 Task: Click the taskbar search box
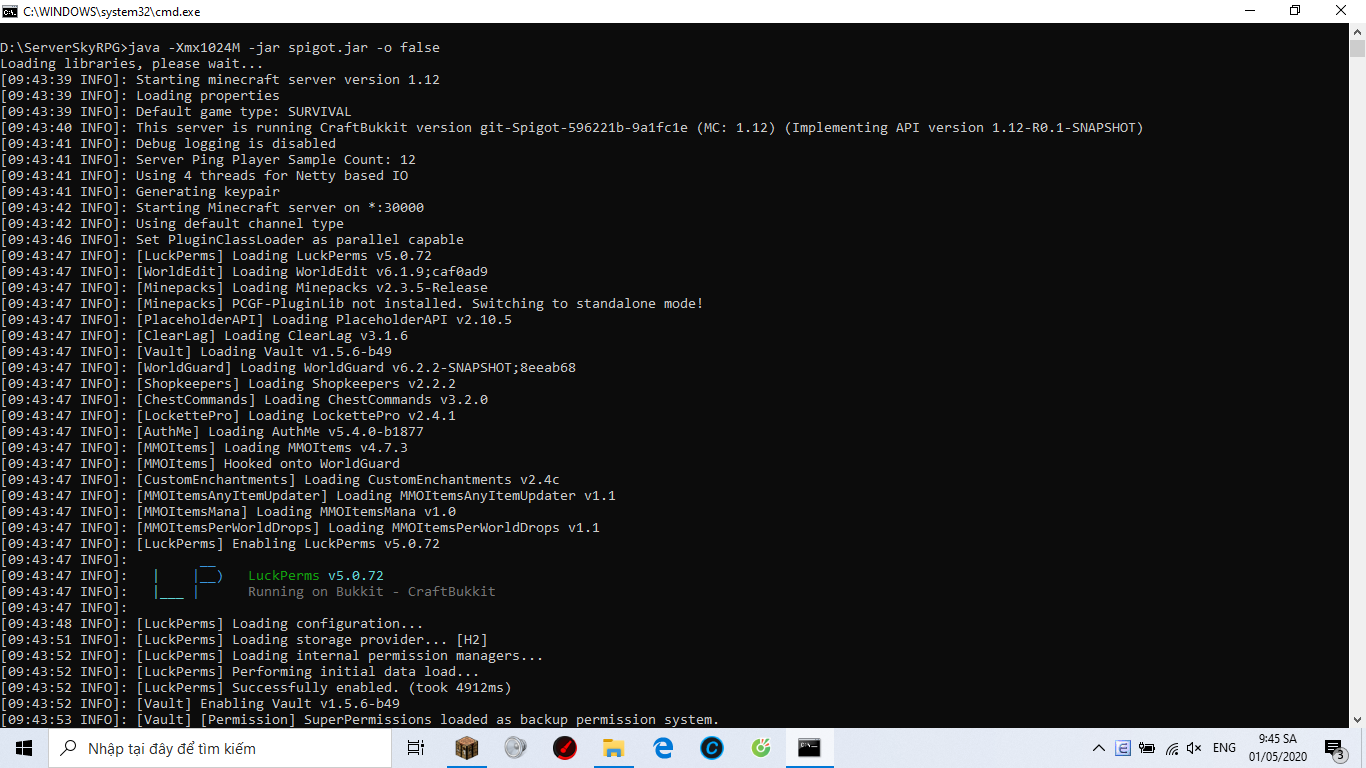[222, 748]
